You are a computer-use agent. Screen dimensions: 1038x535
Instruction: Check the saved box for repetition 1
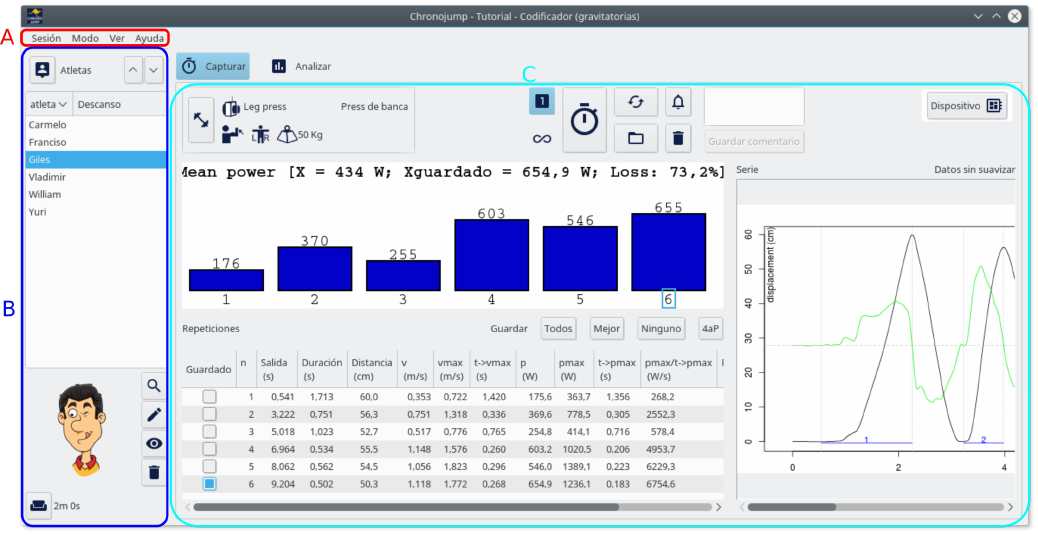coord(209,397)
